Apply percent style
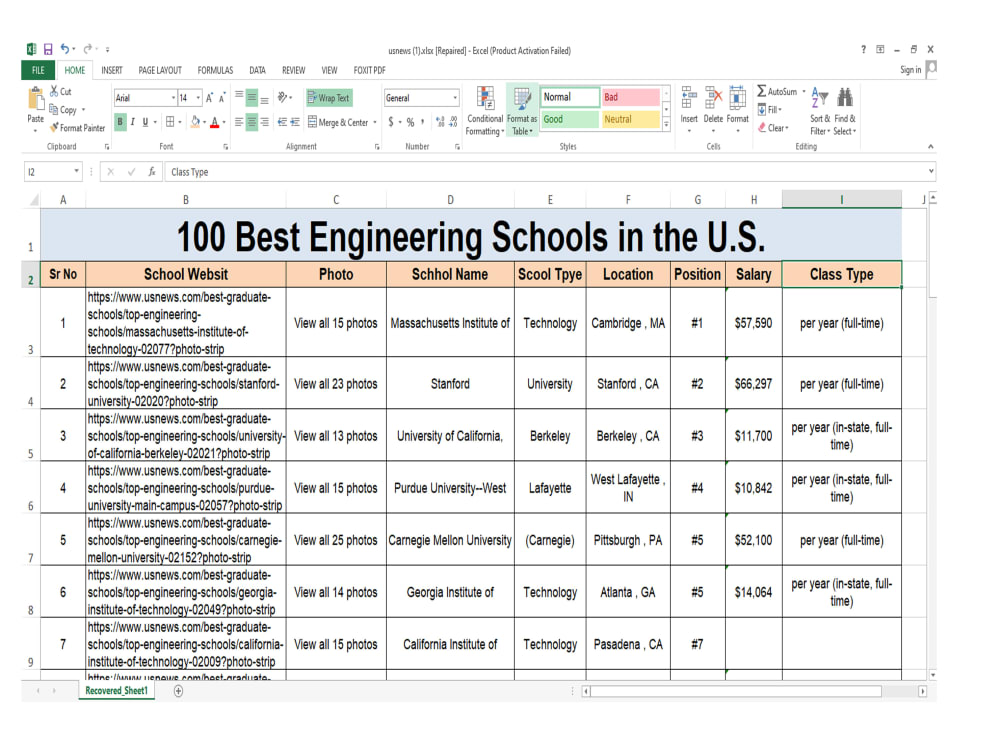Image resolution: width=1000 pixels, height=750 pixels. pos(410,122)
